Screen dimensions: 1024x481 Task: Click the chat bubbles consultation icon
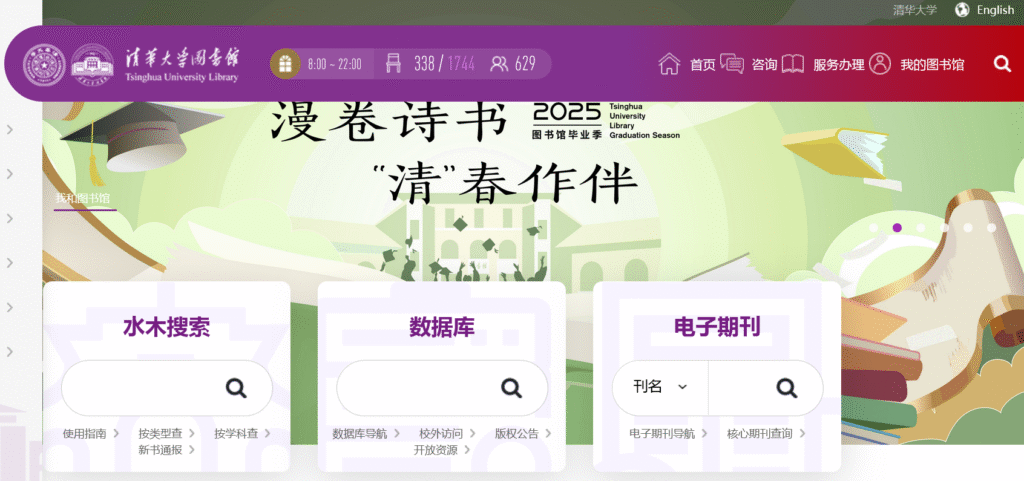coord(732,64)
